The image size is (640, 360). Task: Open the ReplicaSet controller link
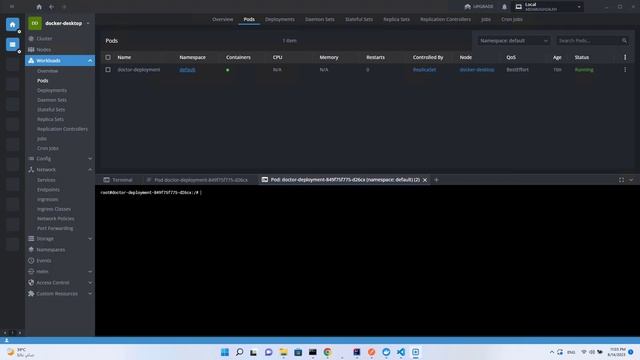pyautogui.click(x=424, y=70)
